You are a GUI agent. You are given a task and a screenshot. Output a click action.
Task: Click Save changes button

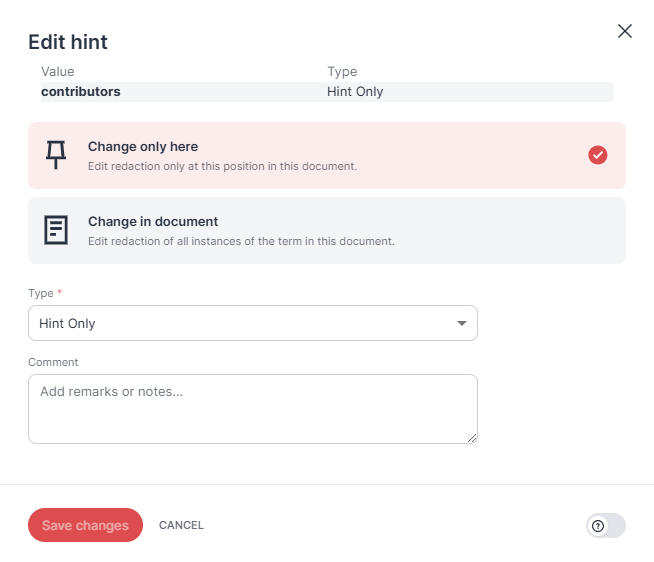tap(86, 525)
